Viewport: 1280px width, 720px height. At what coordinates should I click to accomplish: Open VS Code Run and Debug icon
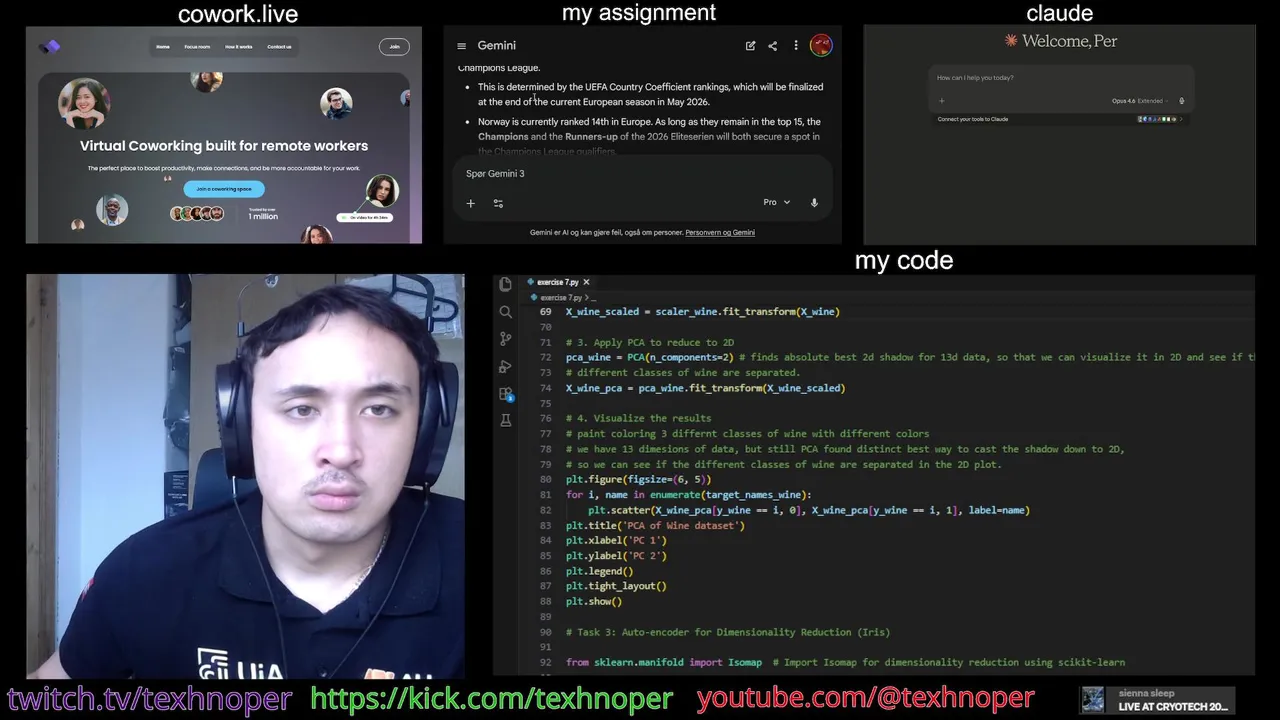click(506, 367)
